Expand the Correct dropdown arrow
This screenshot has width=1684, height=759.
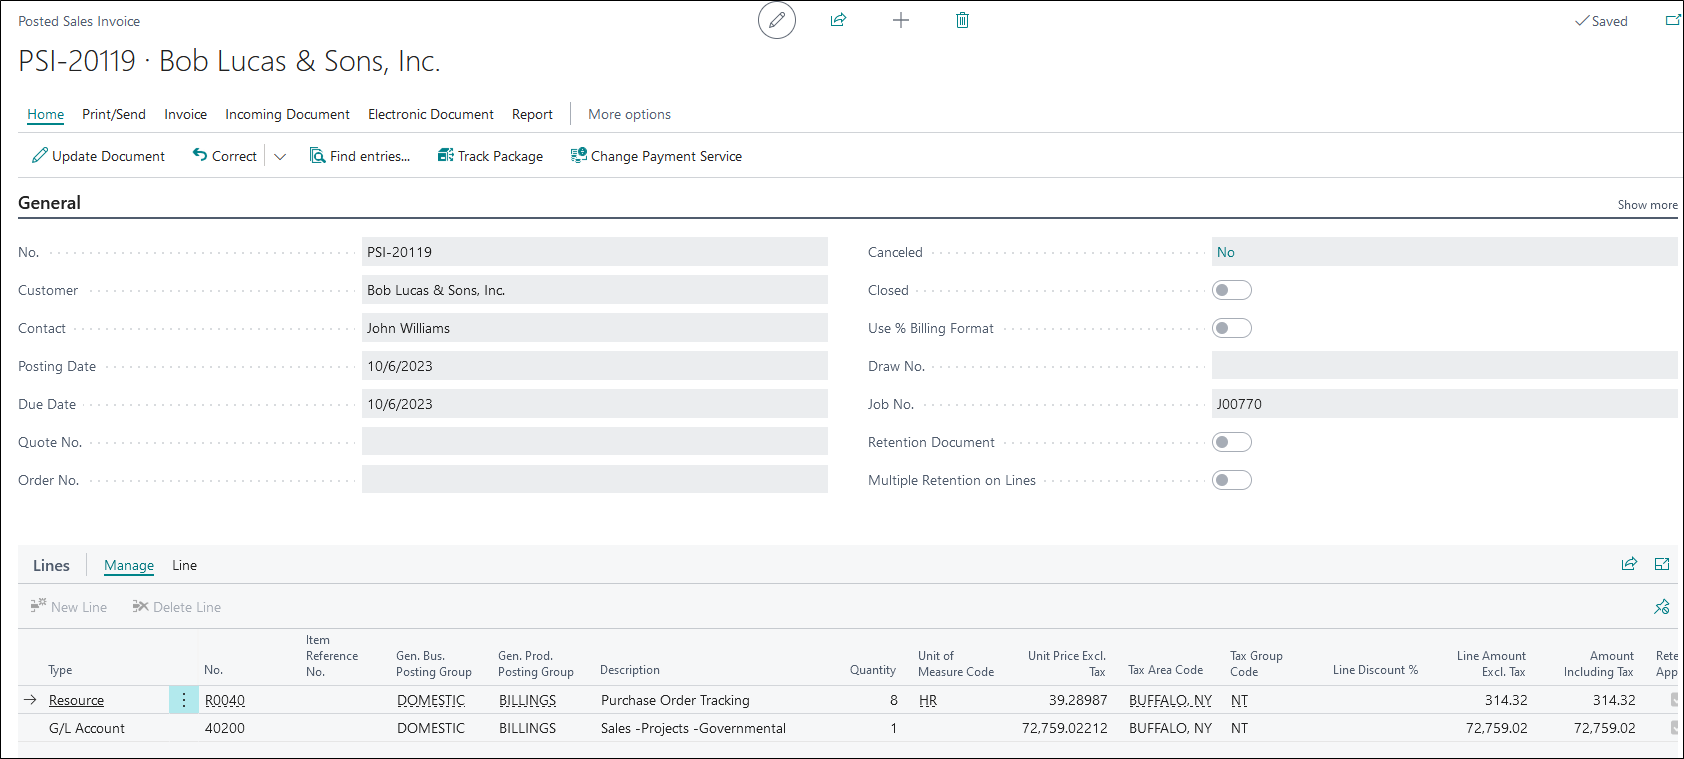(x=280, y=157)
